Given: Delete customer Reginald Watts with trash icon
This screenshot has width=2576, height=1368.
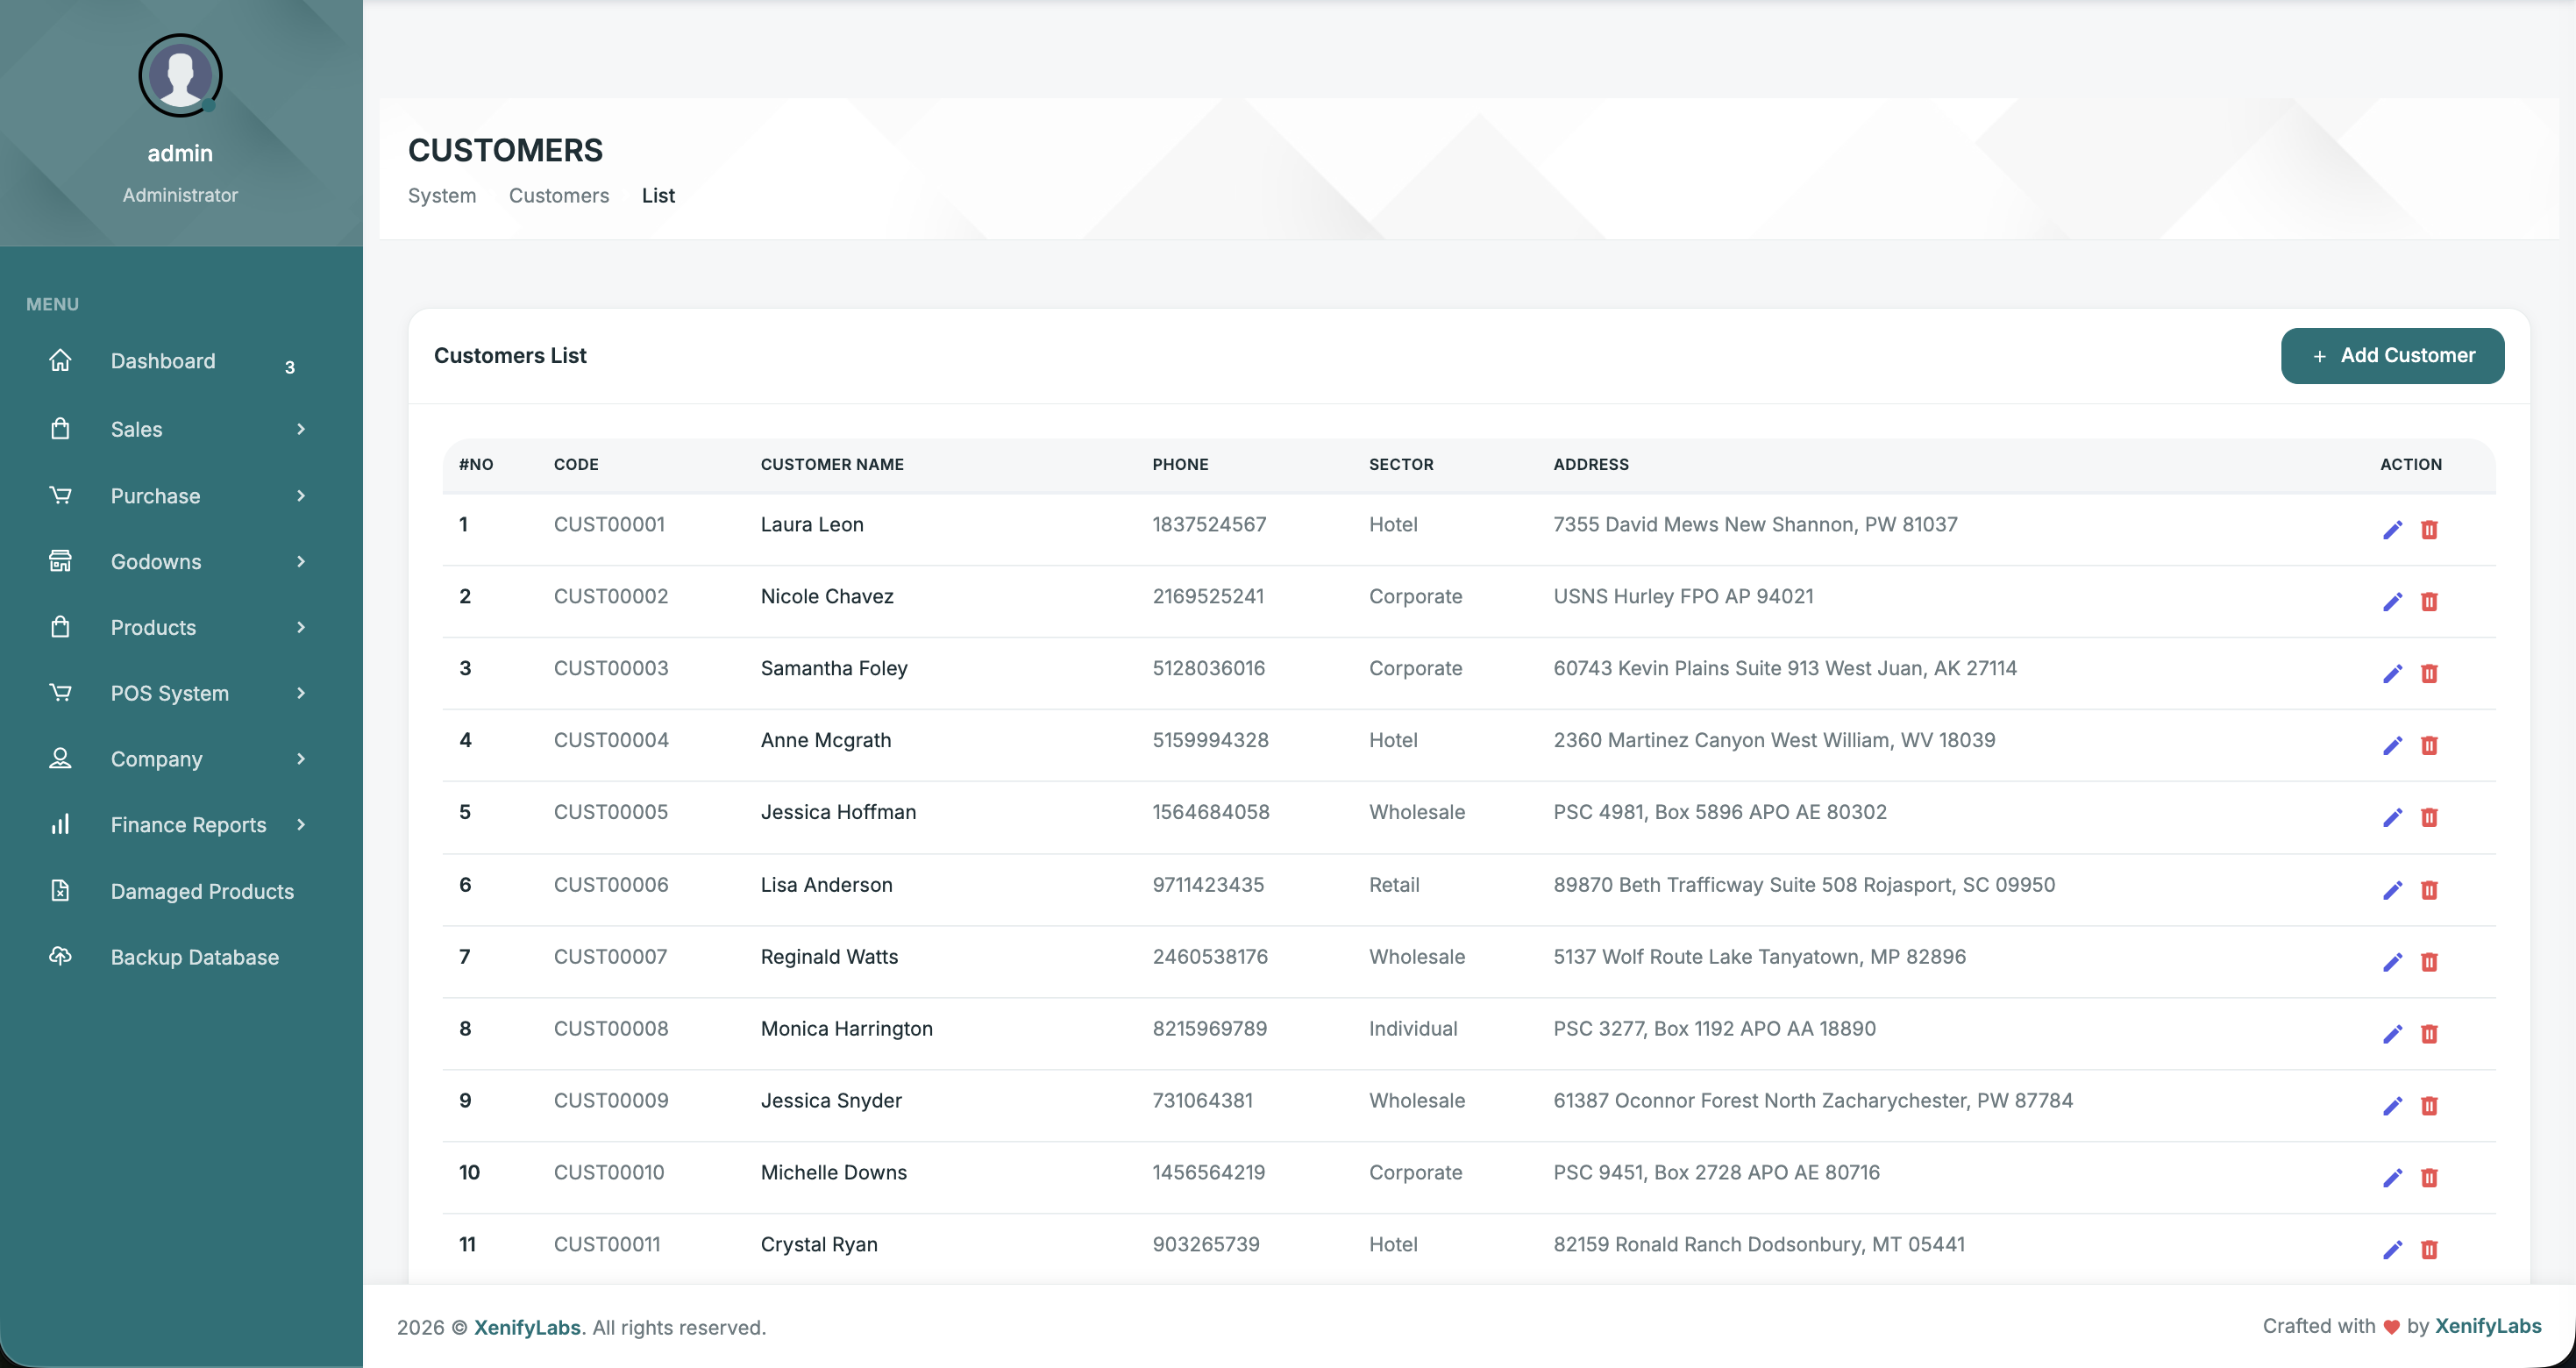Looking at the screenshot, I should [2429, 962].
